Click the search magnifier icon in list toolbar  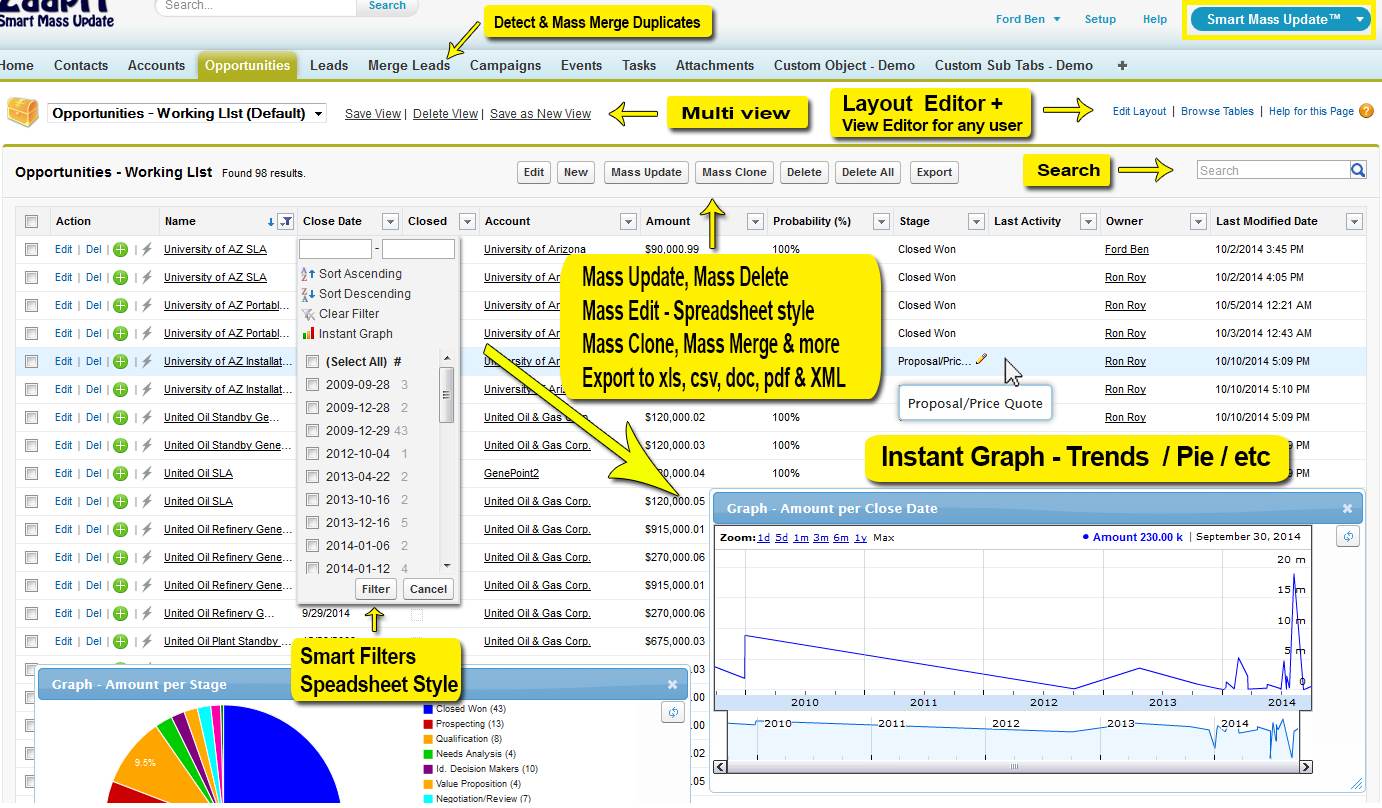(1357, 171)
